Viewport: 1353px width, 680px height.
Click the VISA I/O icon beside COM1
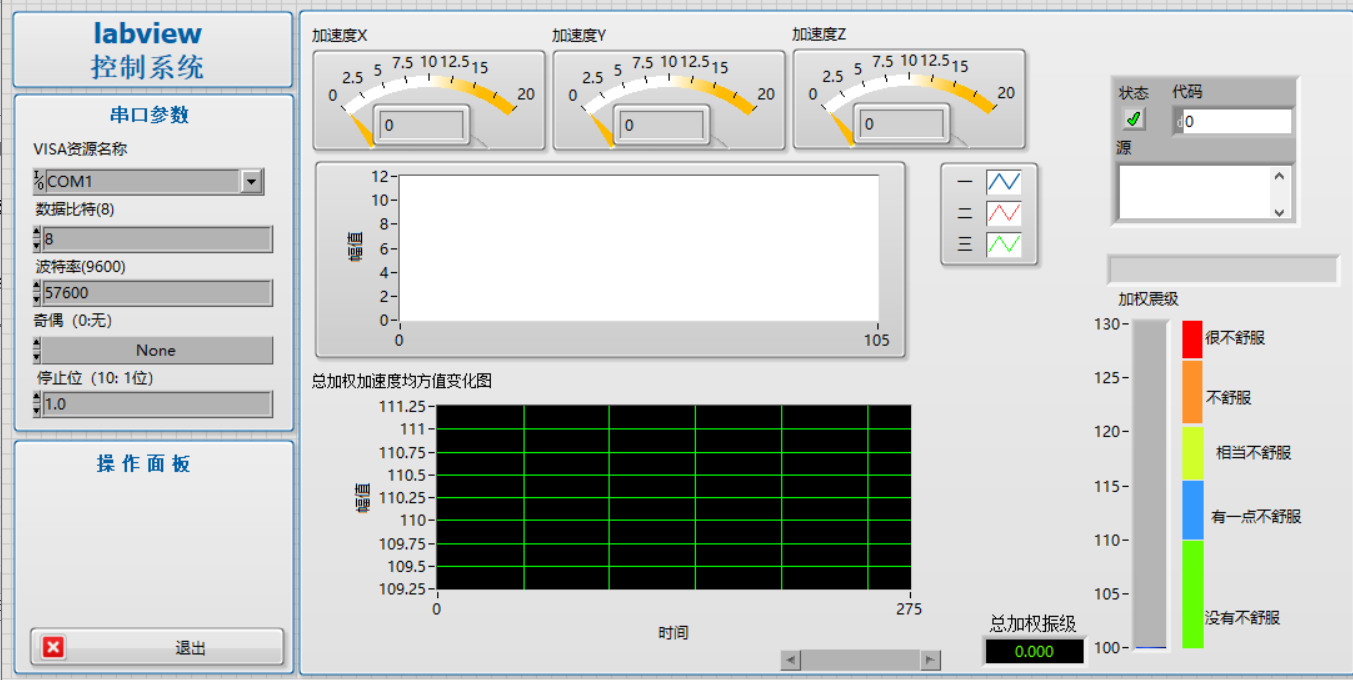pos(38,181)
